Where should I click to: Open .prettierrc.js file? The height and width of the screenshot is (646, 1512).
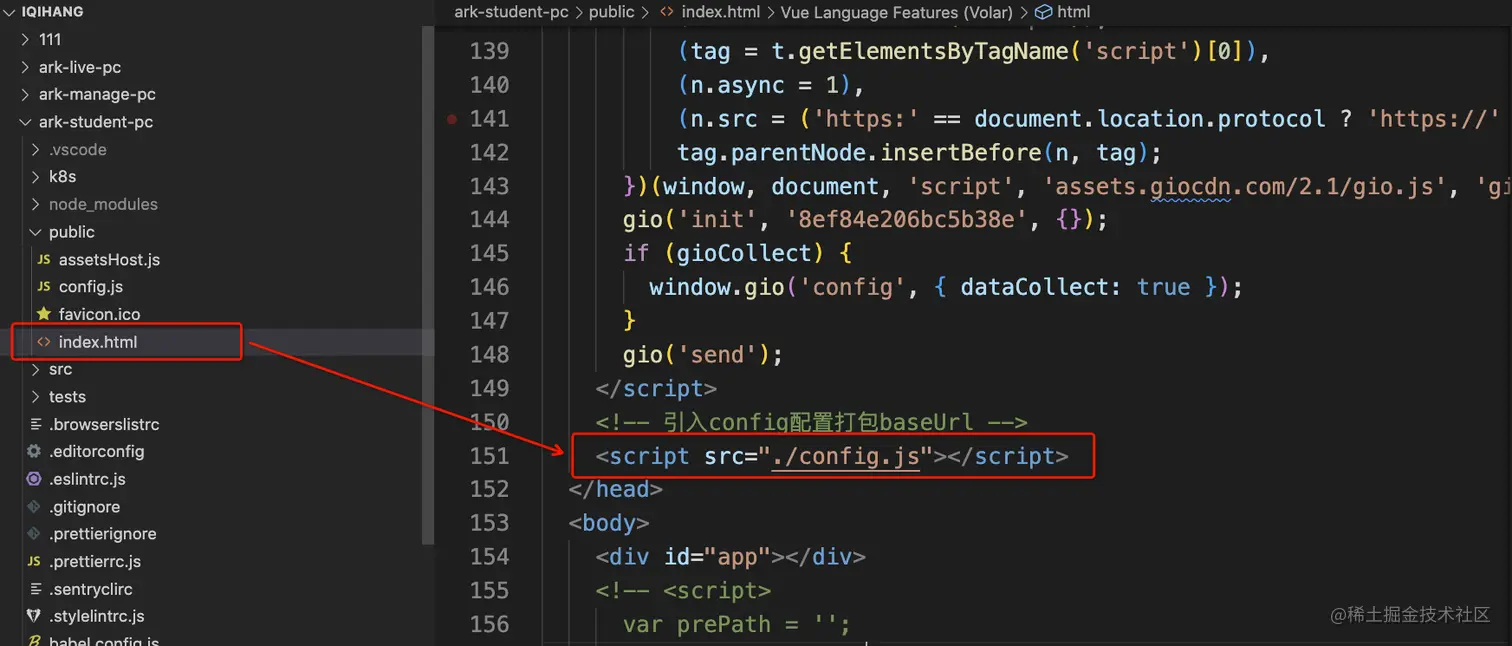(95, 561)
